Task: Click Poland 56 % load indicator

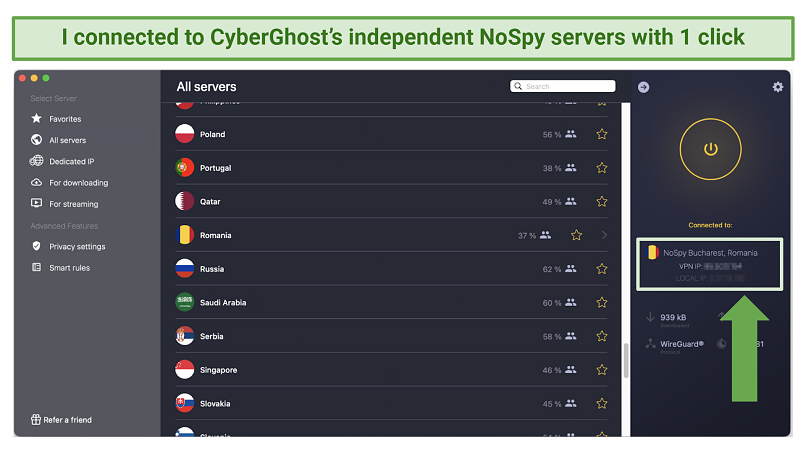Action: click(559, 134)
